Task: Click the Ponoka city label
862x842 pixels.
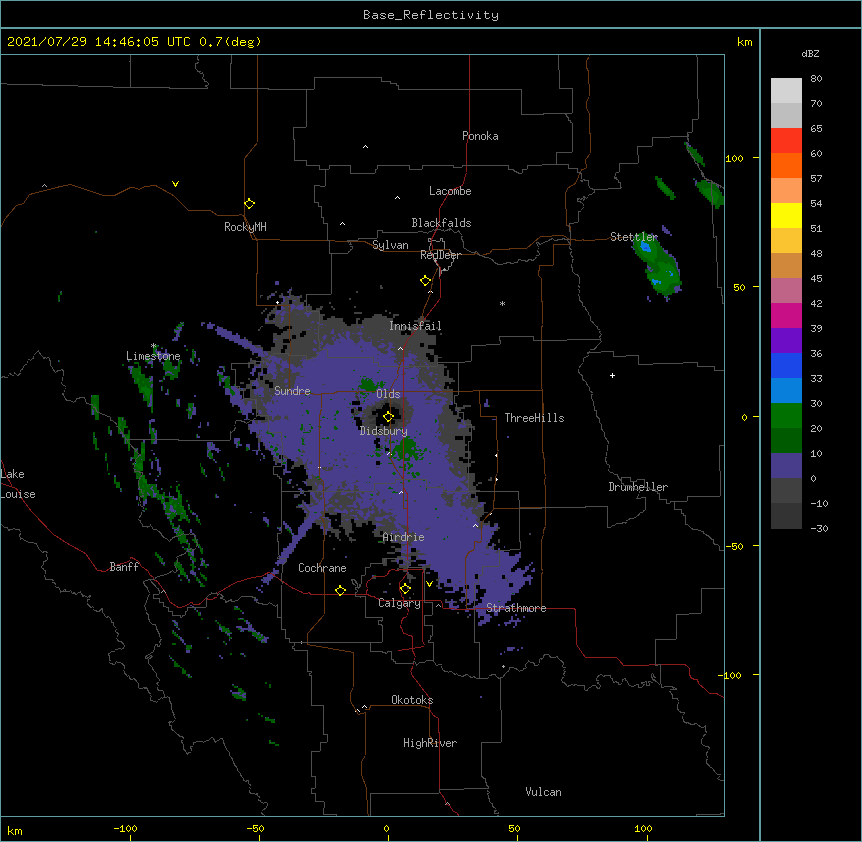Action: [x=480, y=136]
